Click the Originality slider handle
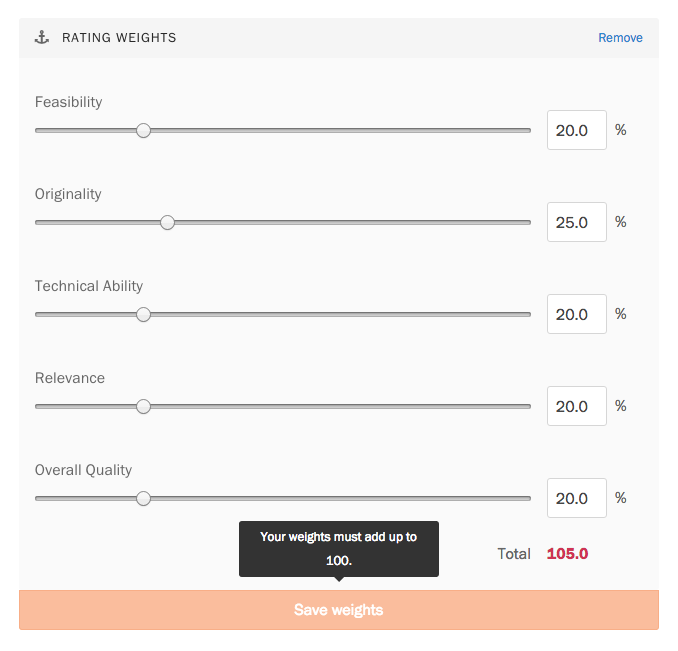The width and height of the screenshot is (678, 651). [167, 223]
